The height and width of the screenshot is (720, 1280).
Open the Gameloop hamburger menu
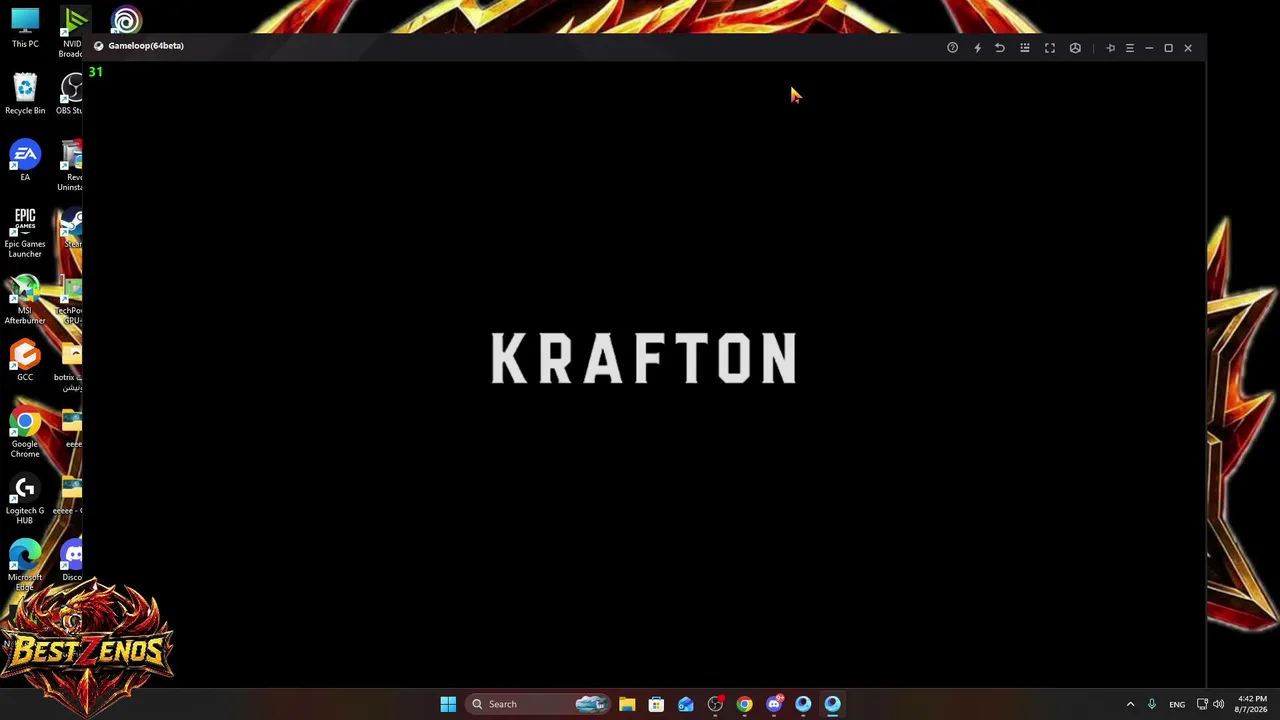tap(1130, 48)
